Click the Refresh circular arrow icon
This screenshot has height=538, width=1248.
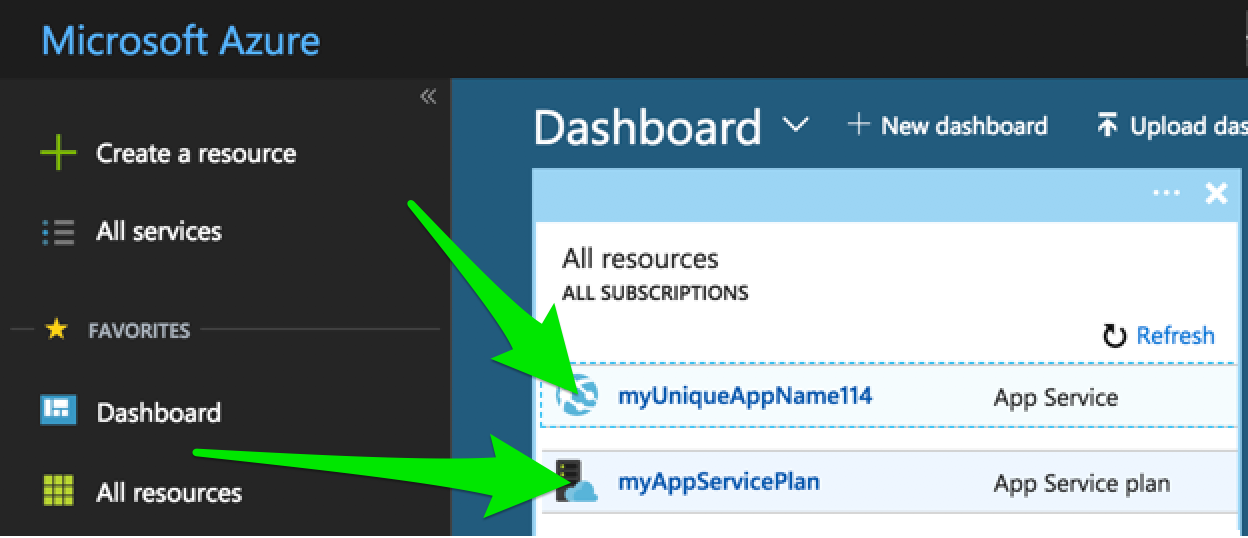(1115, 336)
